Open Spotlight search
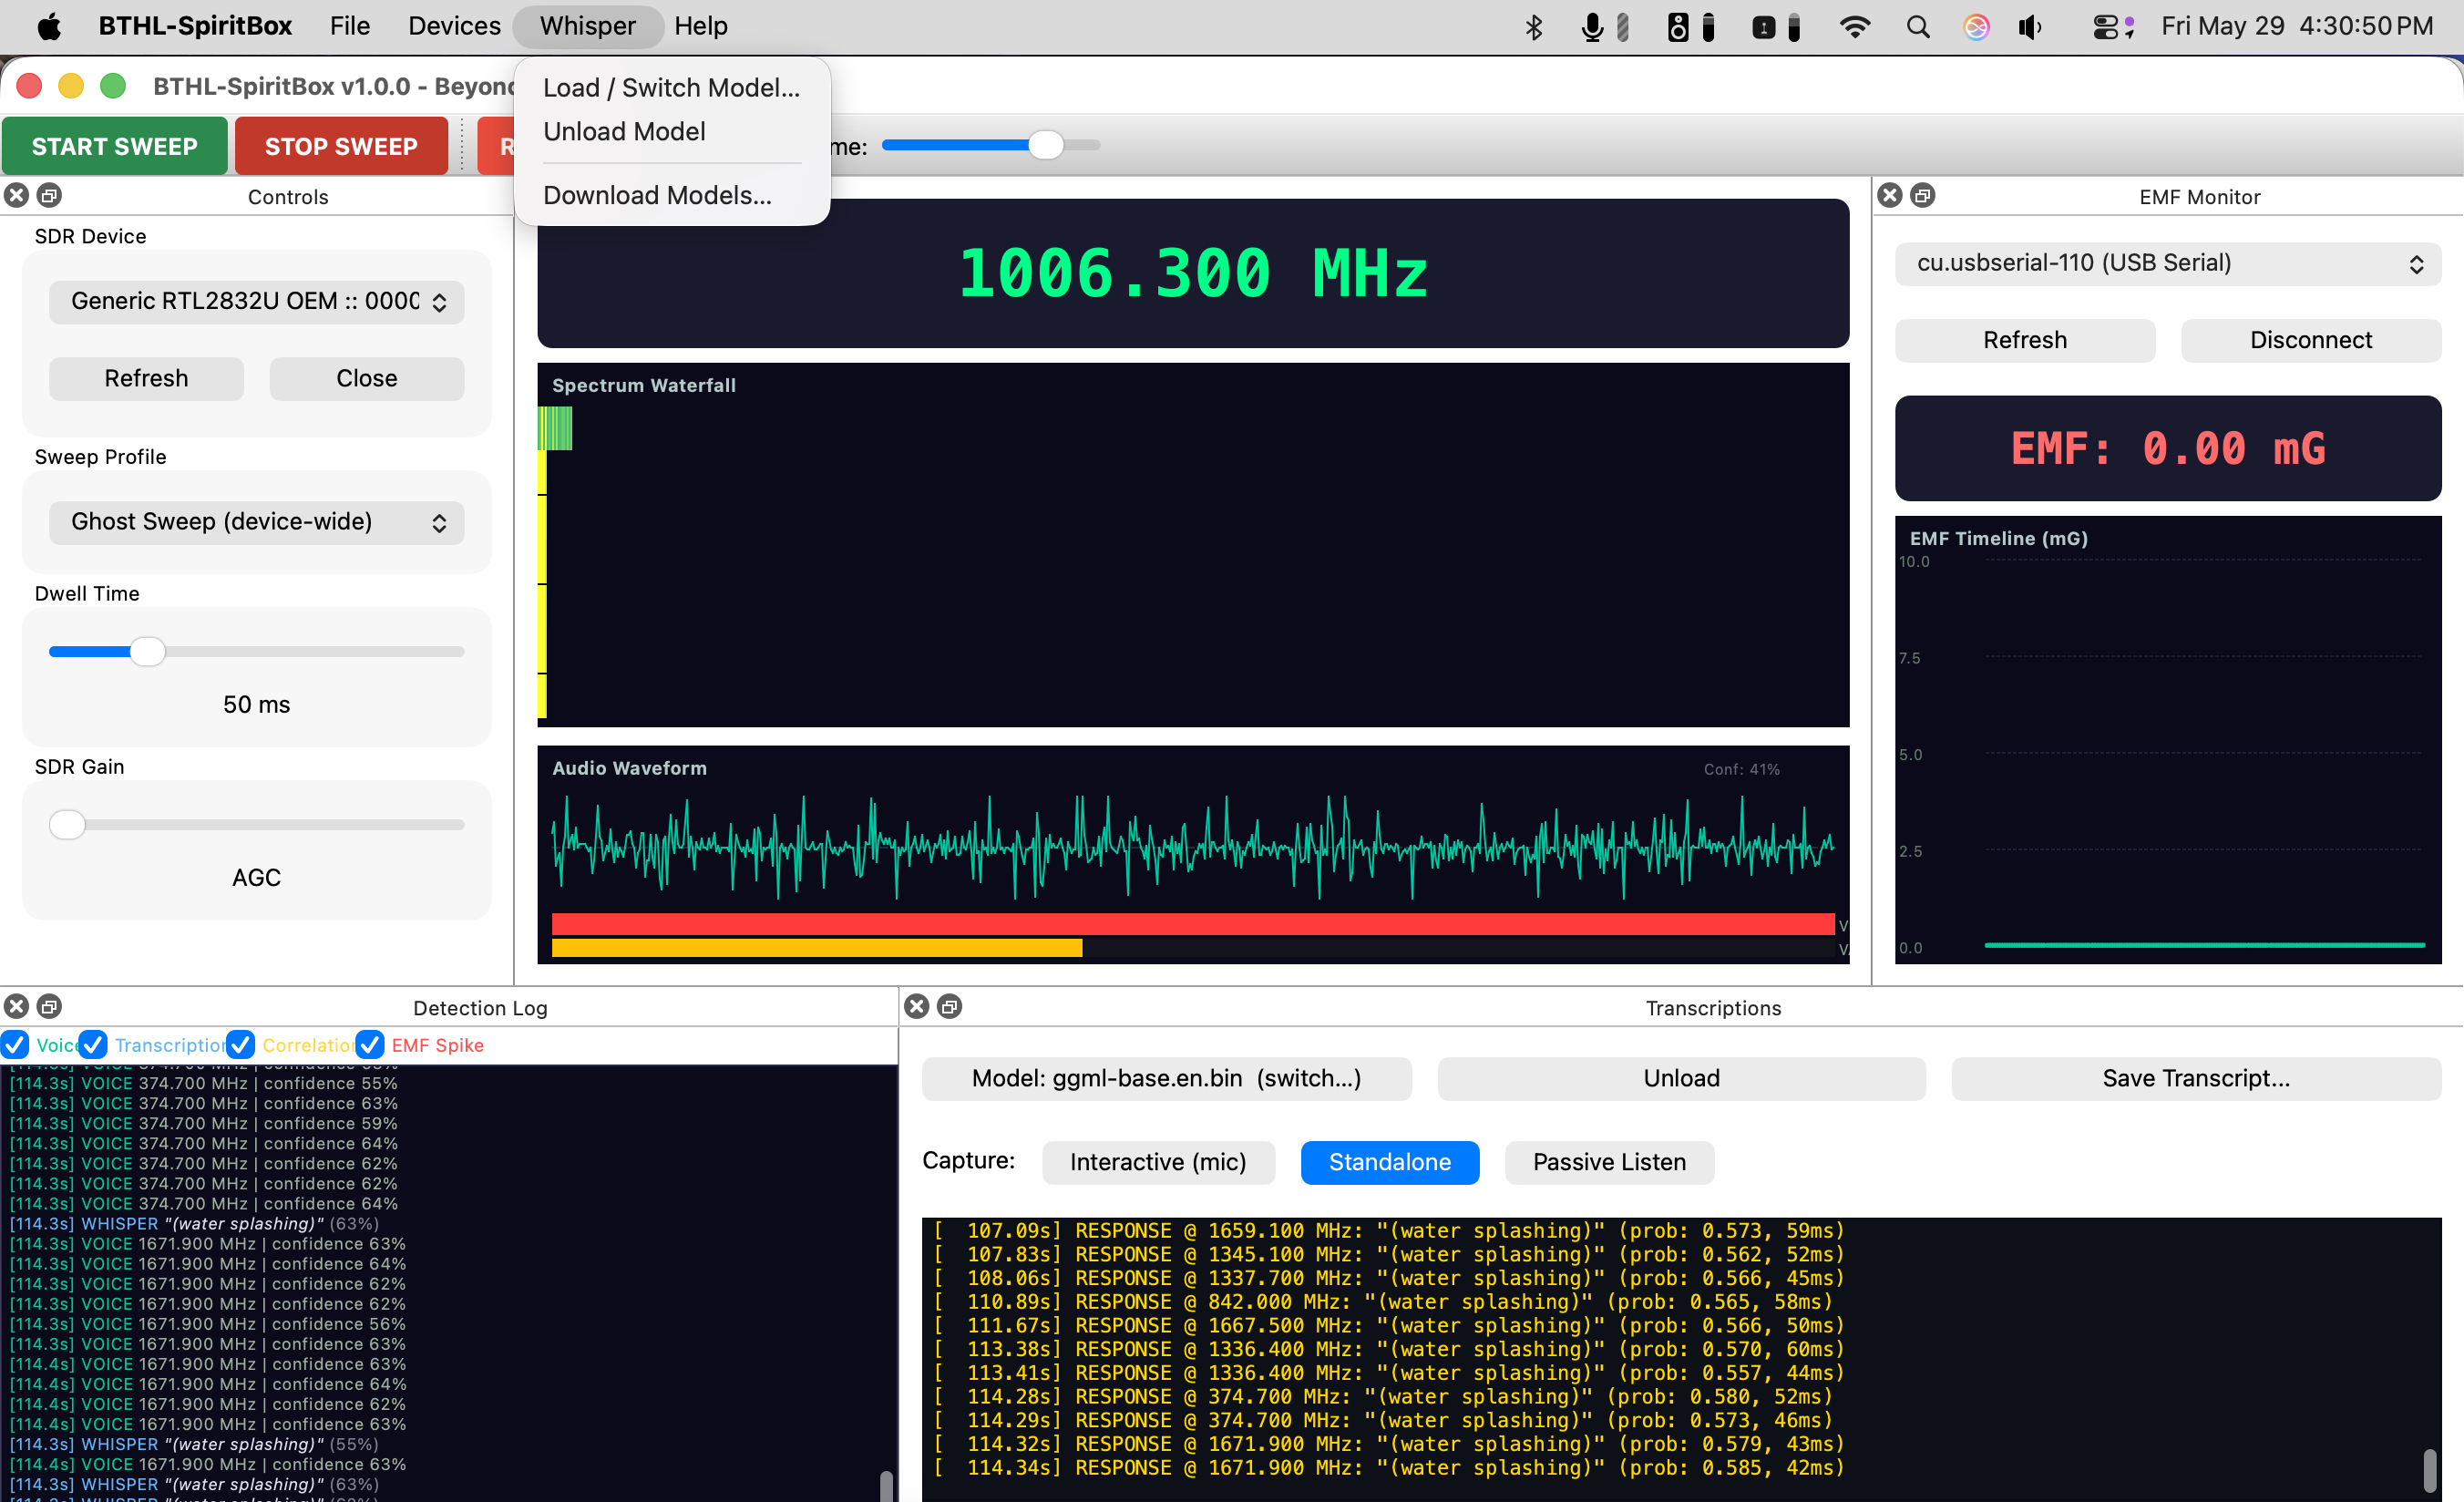Image resolution: width=2464 pixels, height=1502 pixels. point(1917,27)
